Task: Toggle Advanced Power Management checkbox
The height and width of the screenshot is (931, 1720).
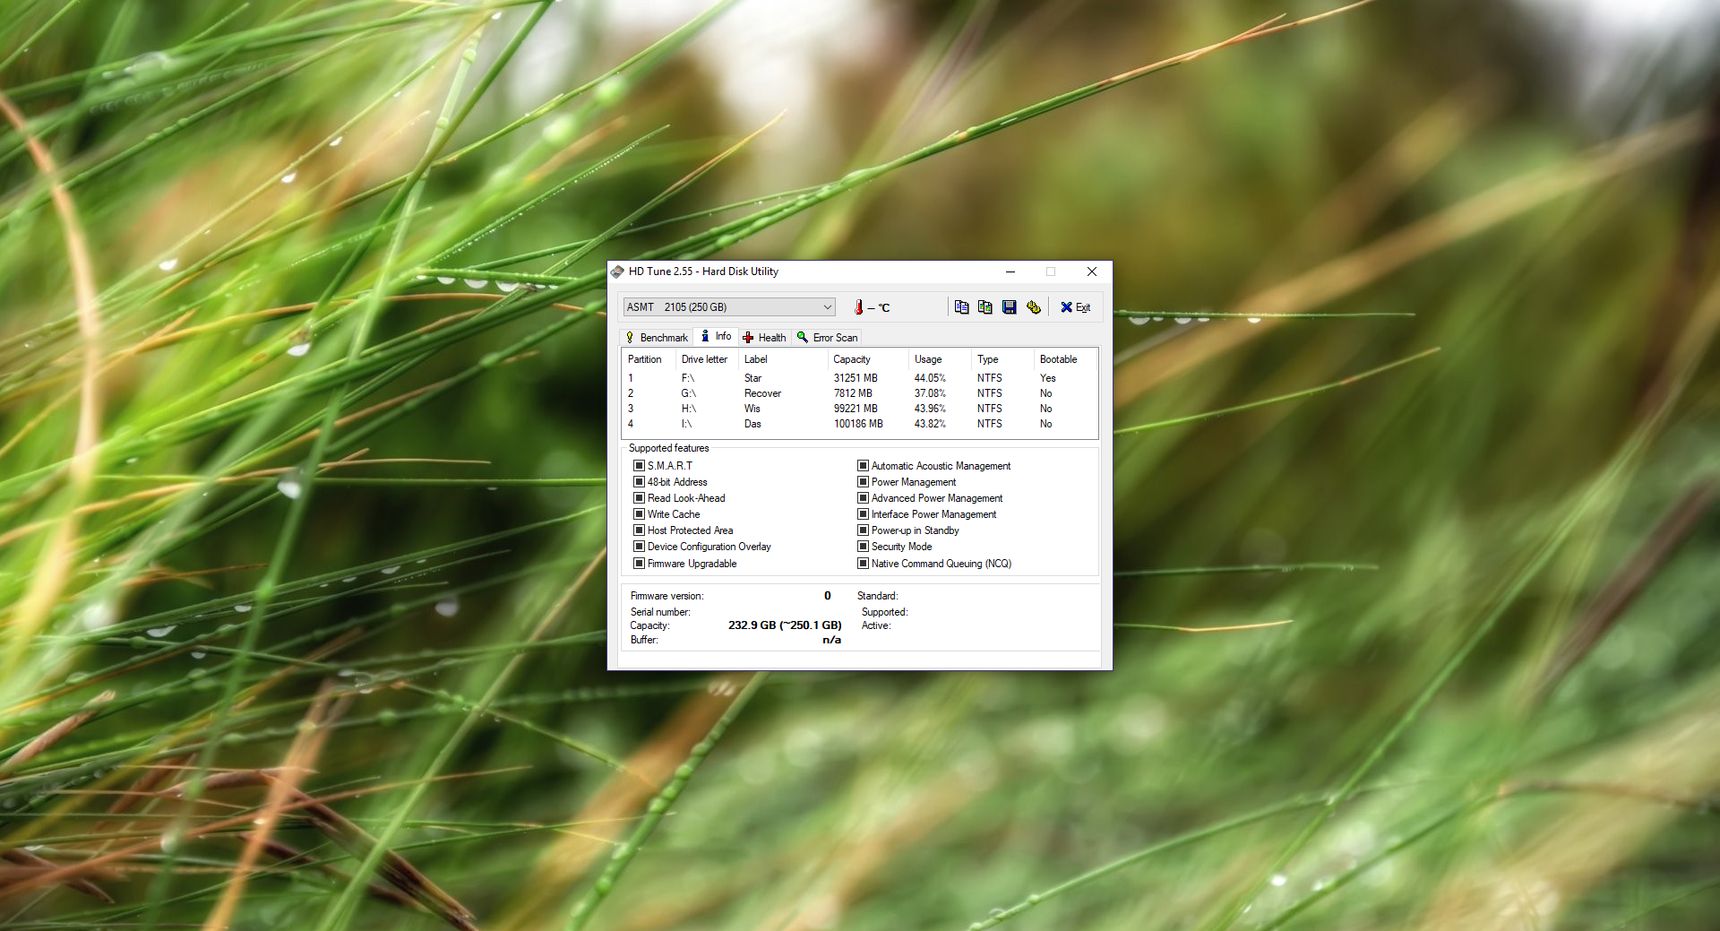Action: (x=863, y=498)
